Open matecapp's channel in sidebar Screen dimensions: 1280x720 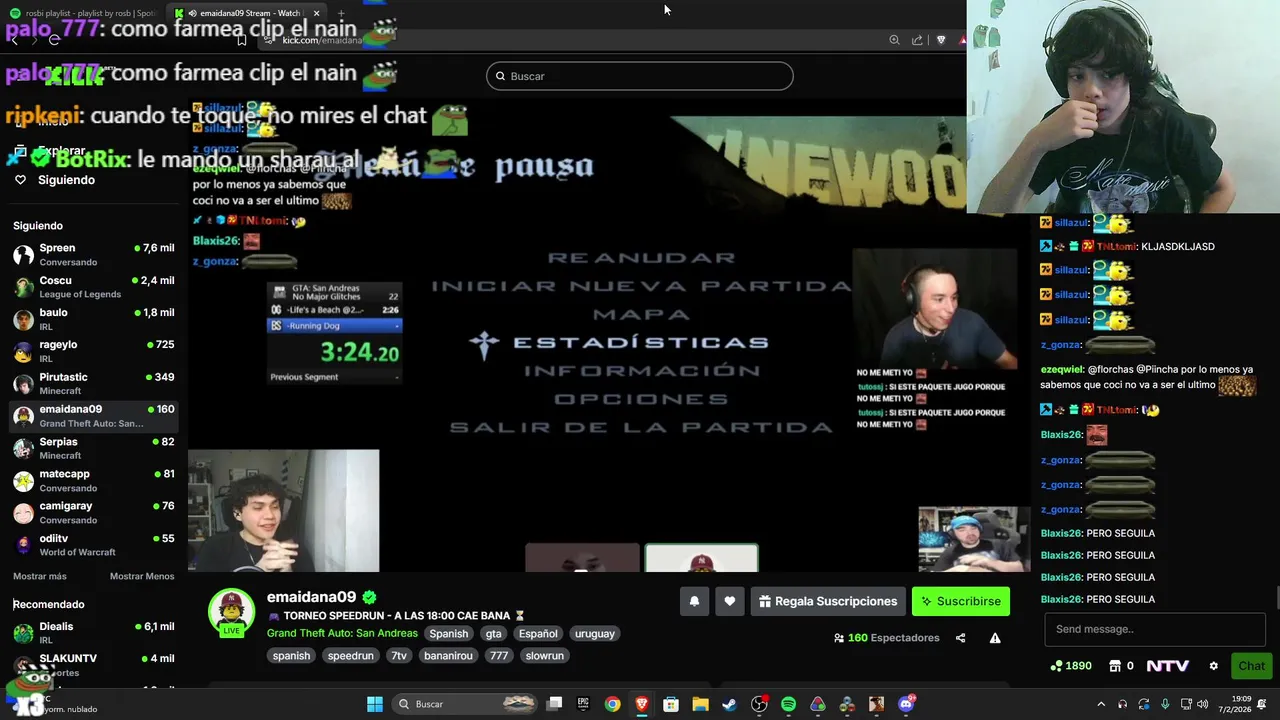click(93, 480)
